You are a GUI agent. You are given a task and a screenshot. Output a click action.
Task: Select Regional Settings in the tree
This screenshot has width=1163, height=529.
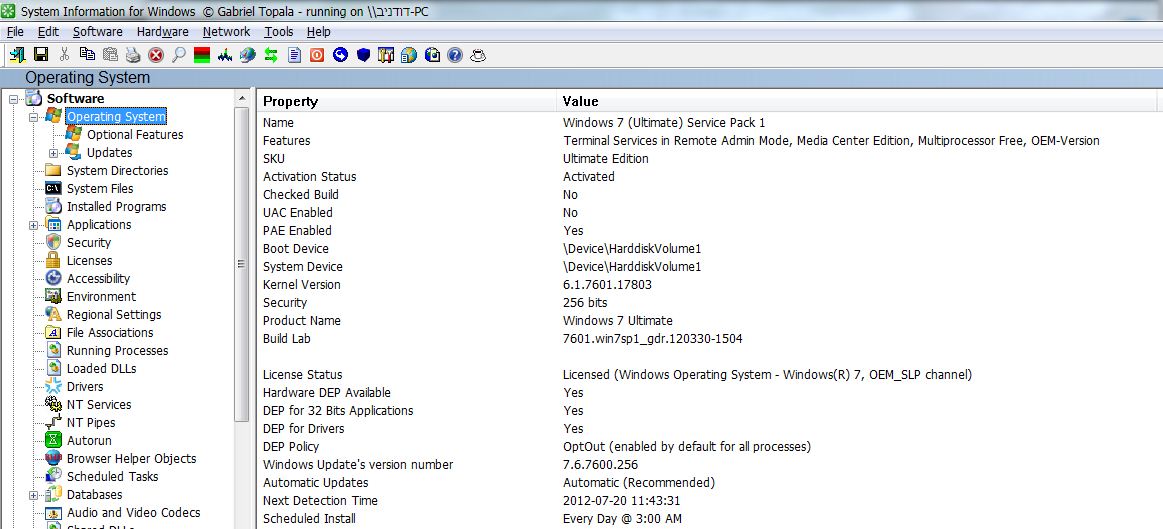click(x=113, y=315)
